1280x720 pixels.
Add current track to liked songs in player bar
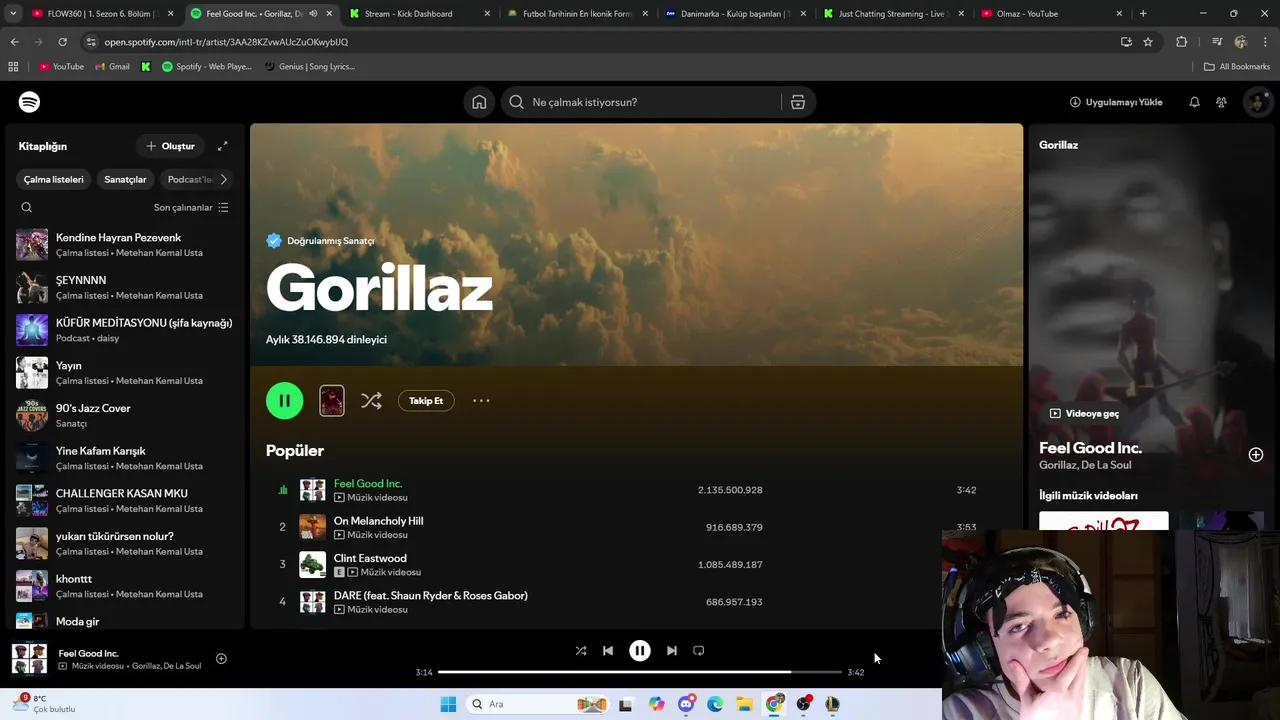[221, 659]
